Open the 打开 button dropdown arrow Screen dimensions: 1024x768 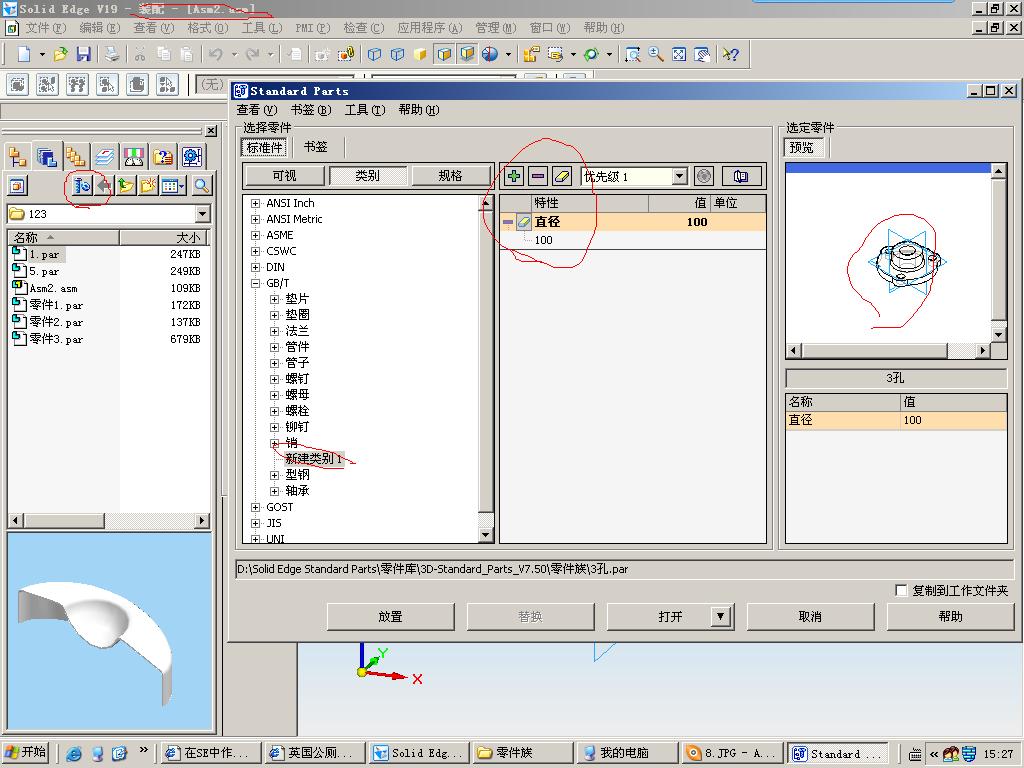pyautogui.click(x=720, y=616)
